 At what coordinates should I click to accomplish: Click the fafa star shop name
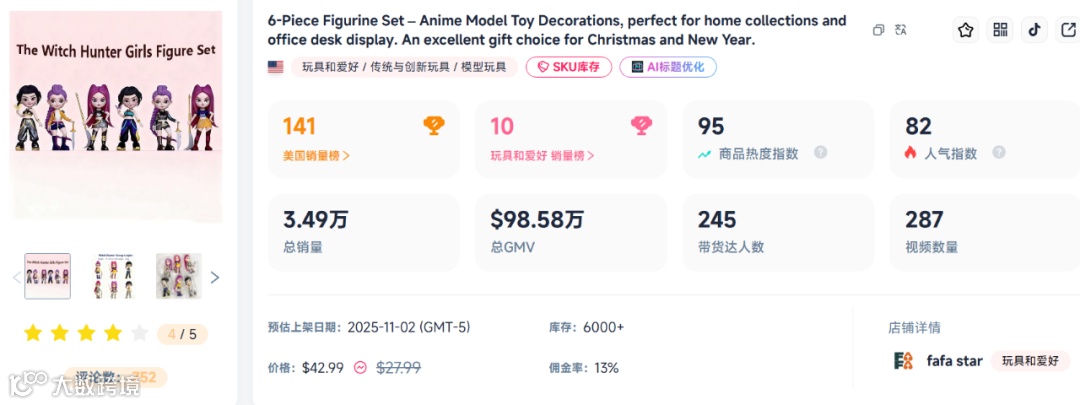point(954,361)
